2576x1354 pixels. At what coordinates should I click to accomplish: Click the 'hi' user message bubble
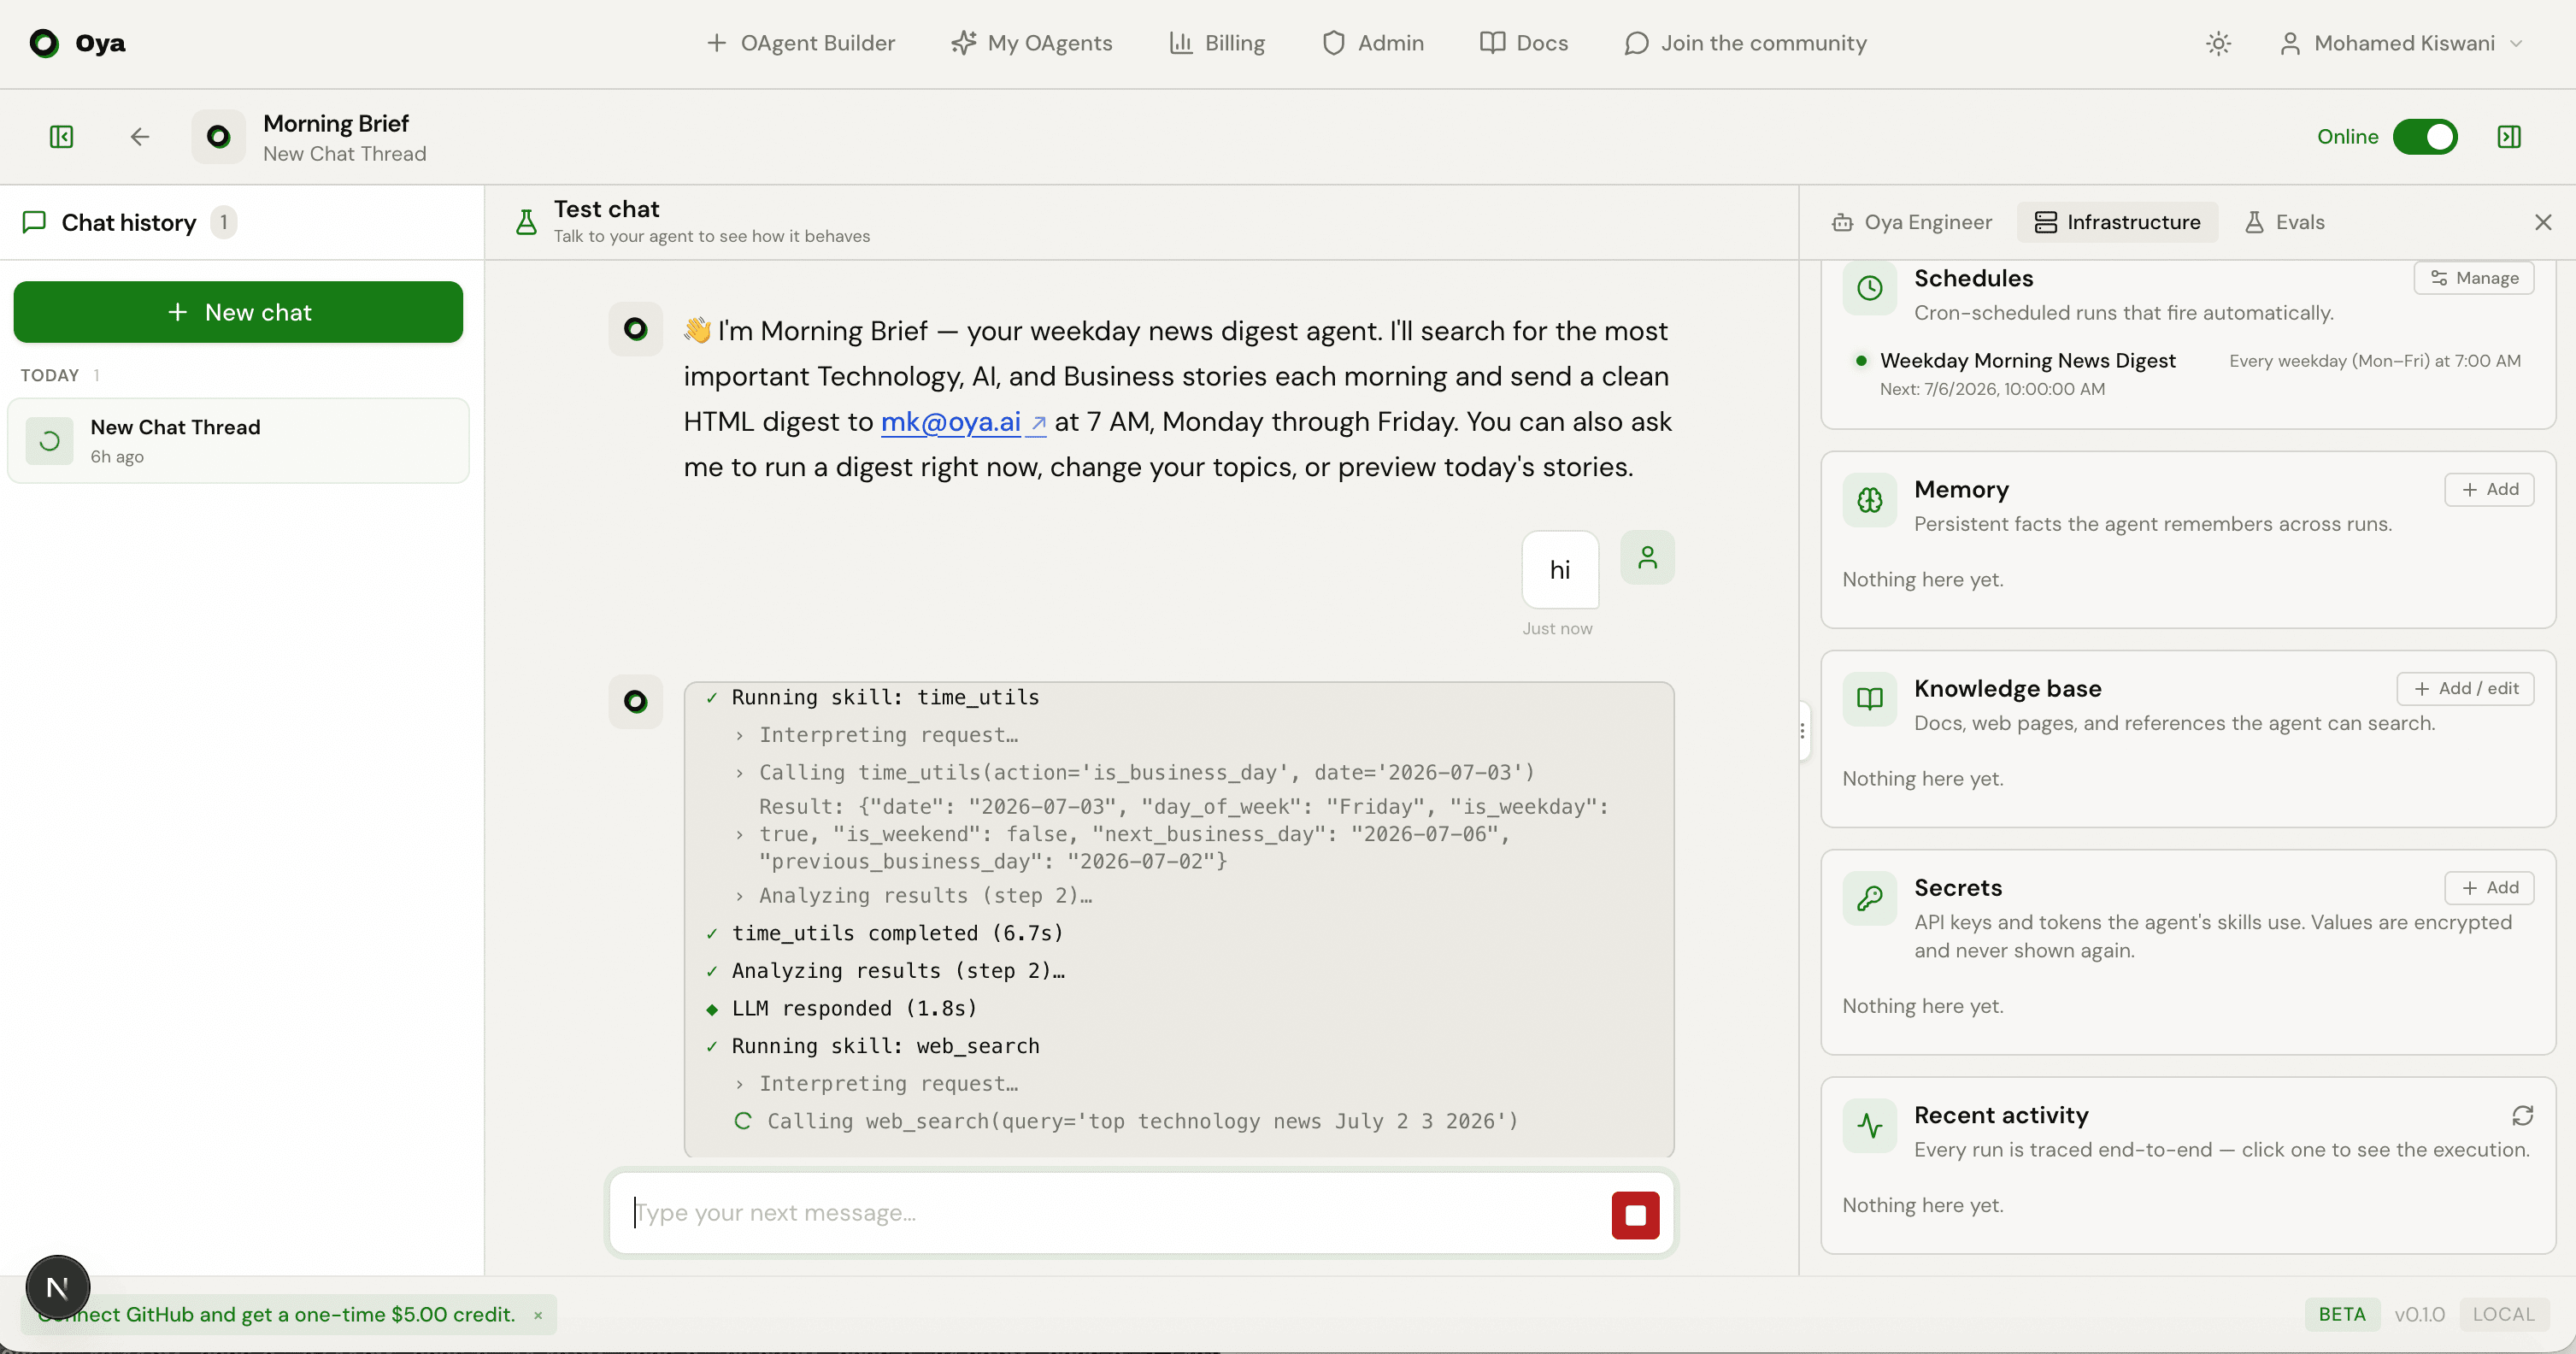[x=1560, y=570]
